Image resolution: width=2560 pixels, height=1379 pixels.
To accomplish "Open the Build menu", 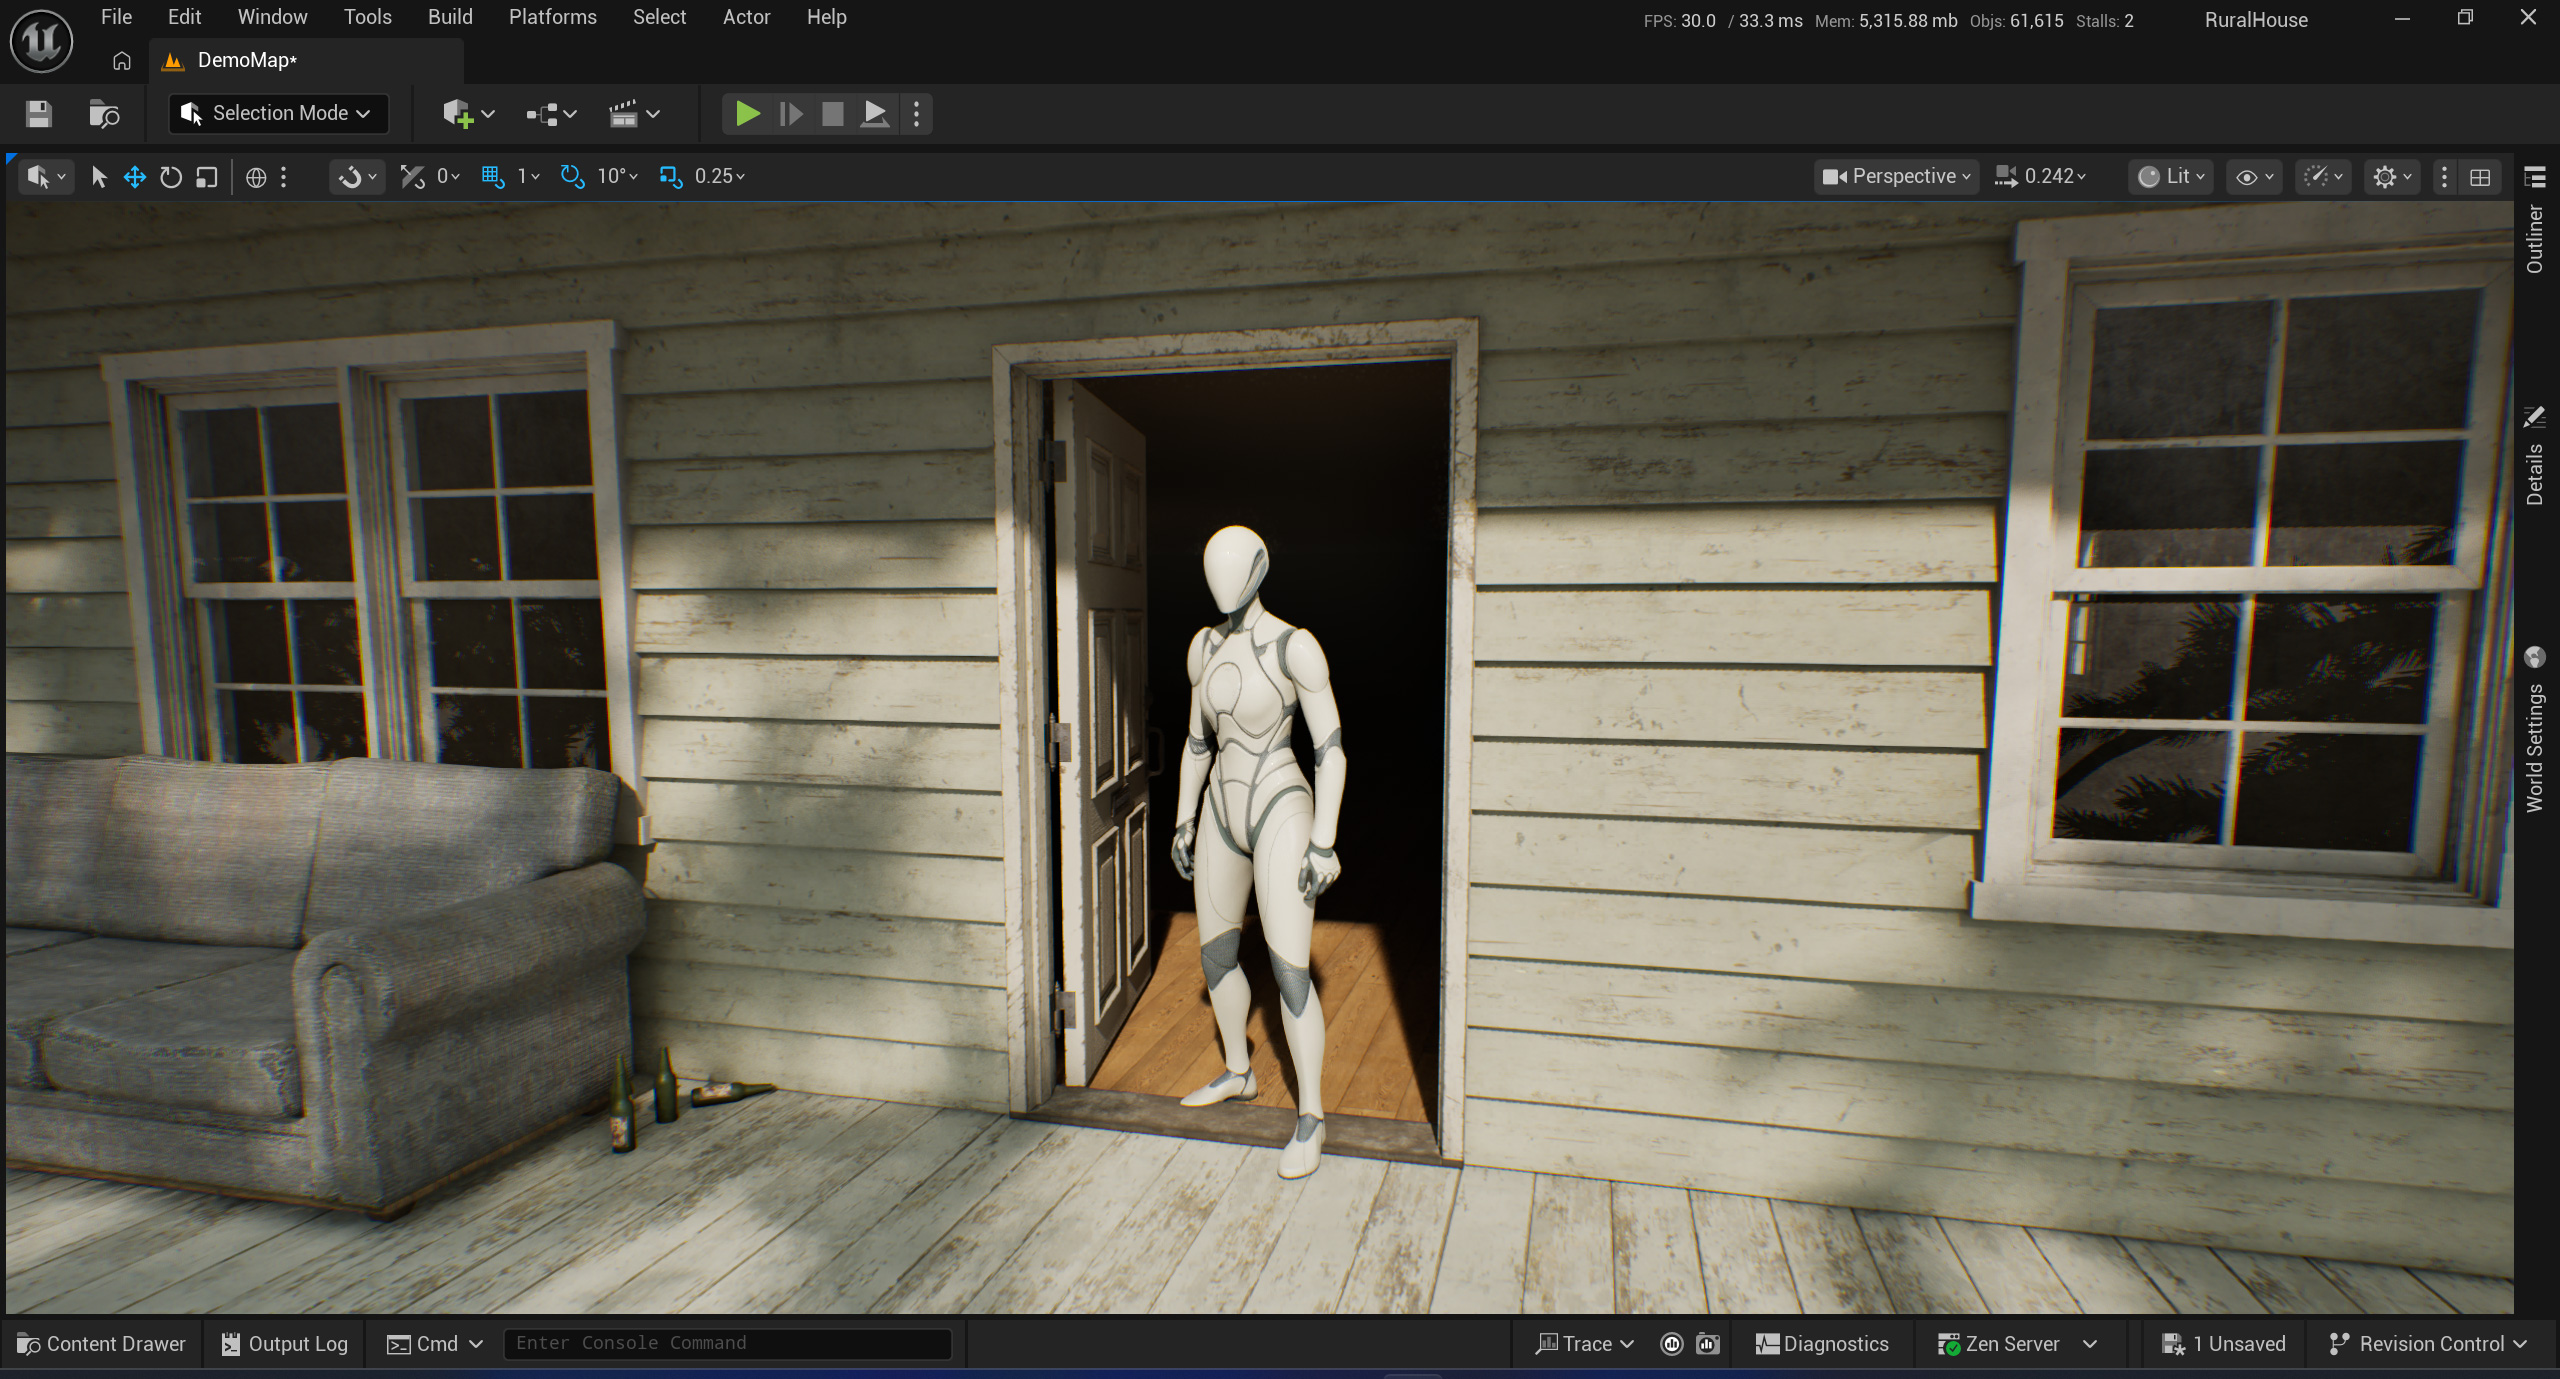I will point(450,17).
